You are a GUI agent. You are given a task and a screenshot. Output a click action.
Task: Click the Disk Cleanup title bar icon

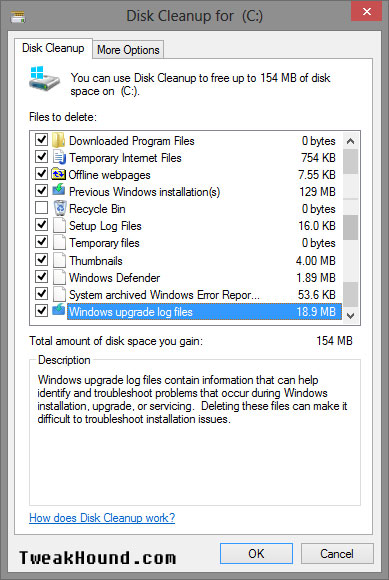18,17
